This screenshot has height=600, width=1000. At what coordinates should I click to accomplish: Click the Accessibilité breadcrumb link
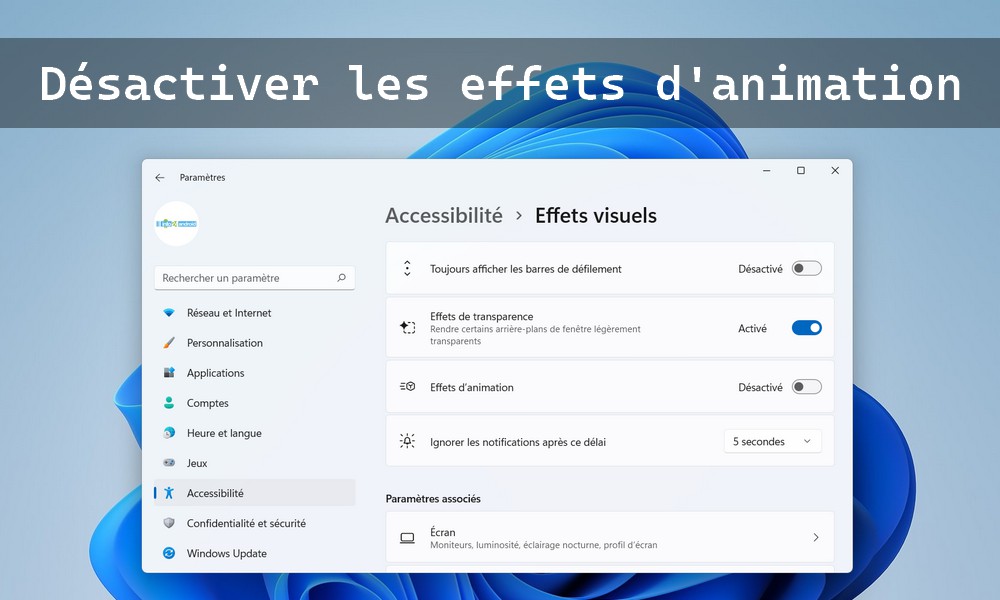pyautogui.click(x=444, y=216)
